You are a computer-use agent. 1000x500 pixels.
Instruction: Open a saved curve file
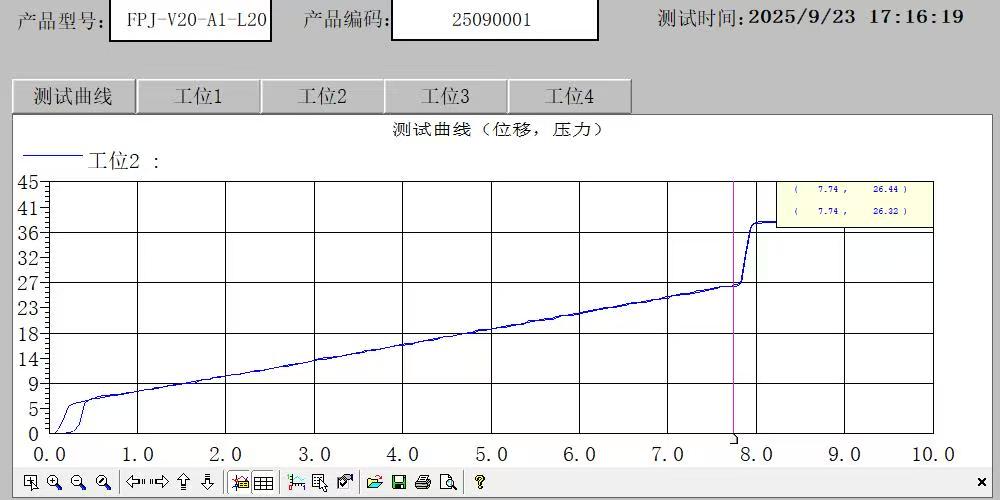[x=375, y=482]
